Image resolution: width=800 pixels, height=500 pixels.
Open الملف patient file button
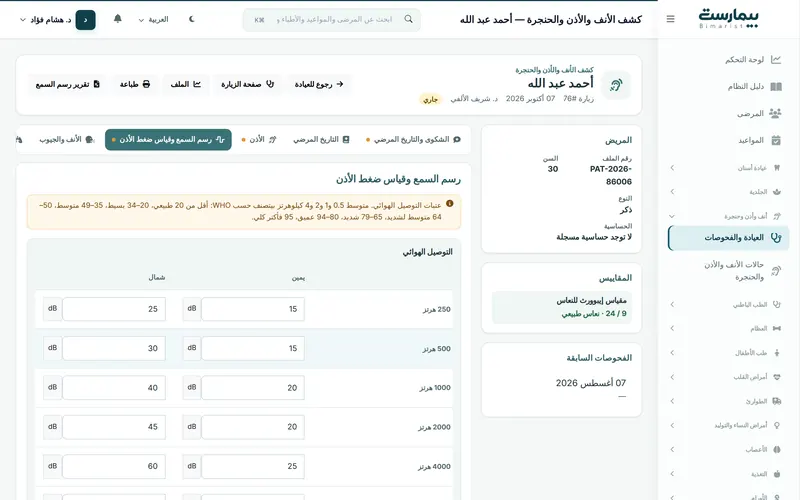pyautogui.click(x=185, y=84)
